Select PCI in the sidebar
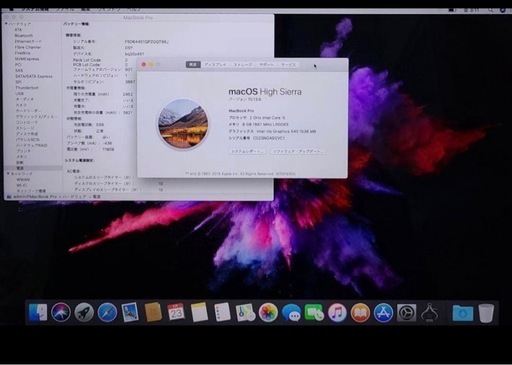 pos(18,65)
